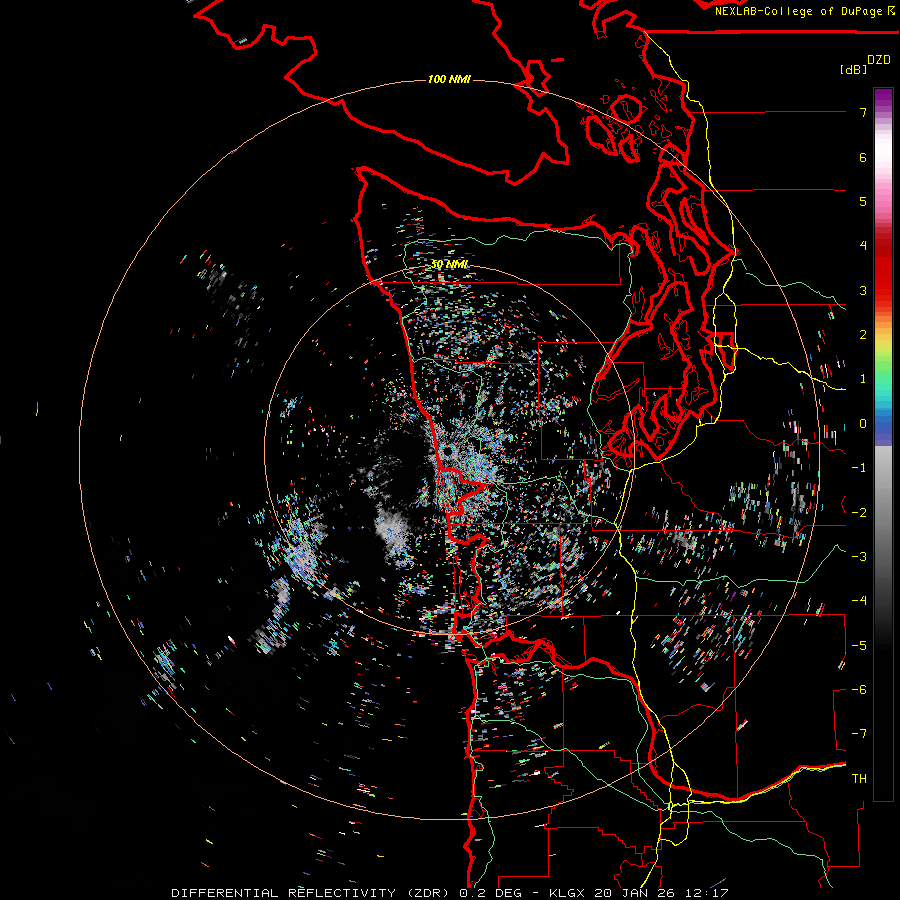
Task: Click the radar site center dot
Action: click(x=447, y=452)
